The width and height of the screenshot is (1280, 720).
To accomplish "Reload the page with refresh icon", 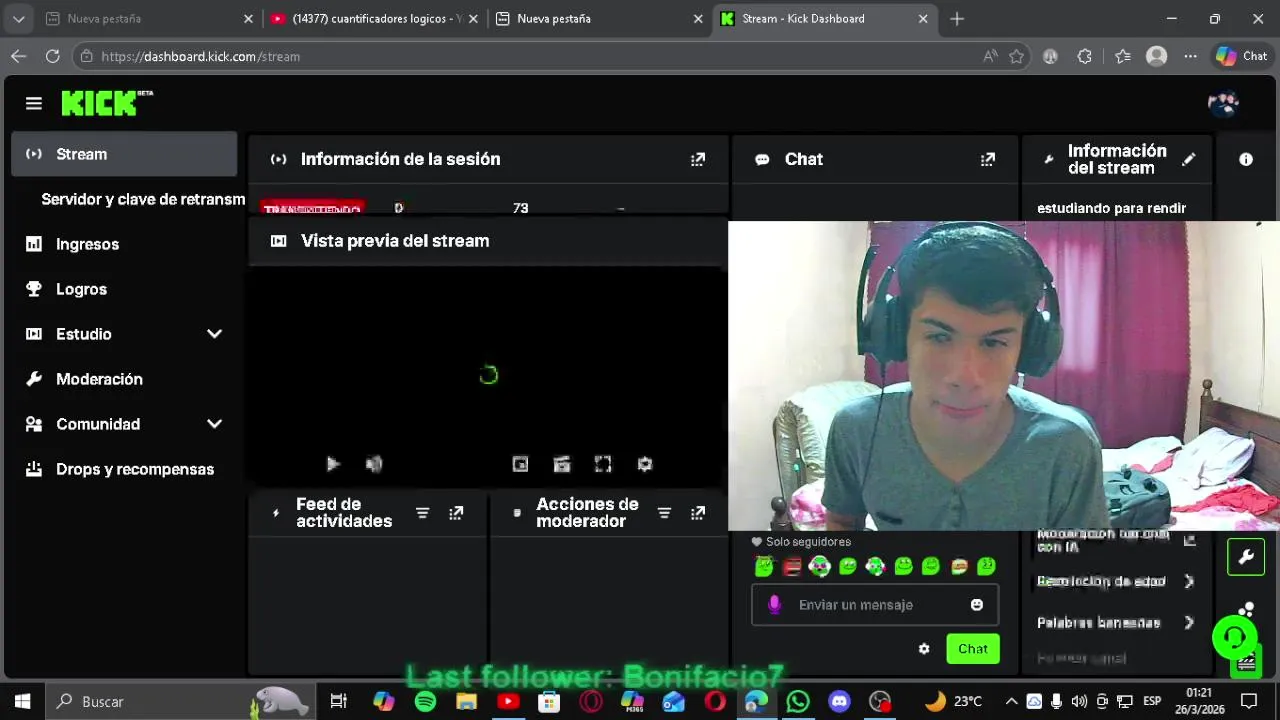I will coord(52,56).
